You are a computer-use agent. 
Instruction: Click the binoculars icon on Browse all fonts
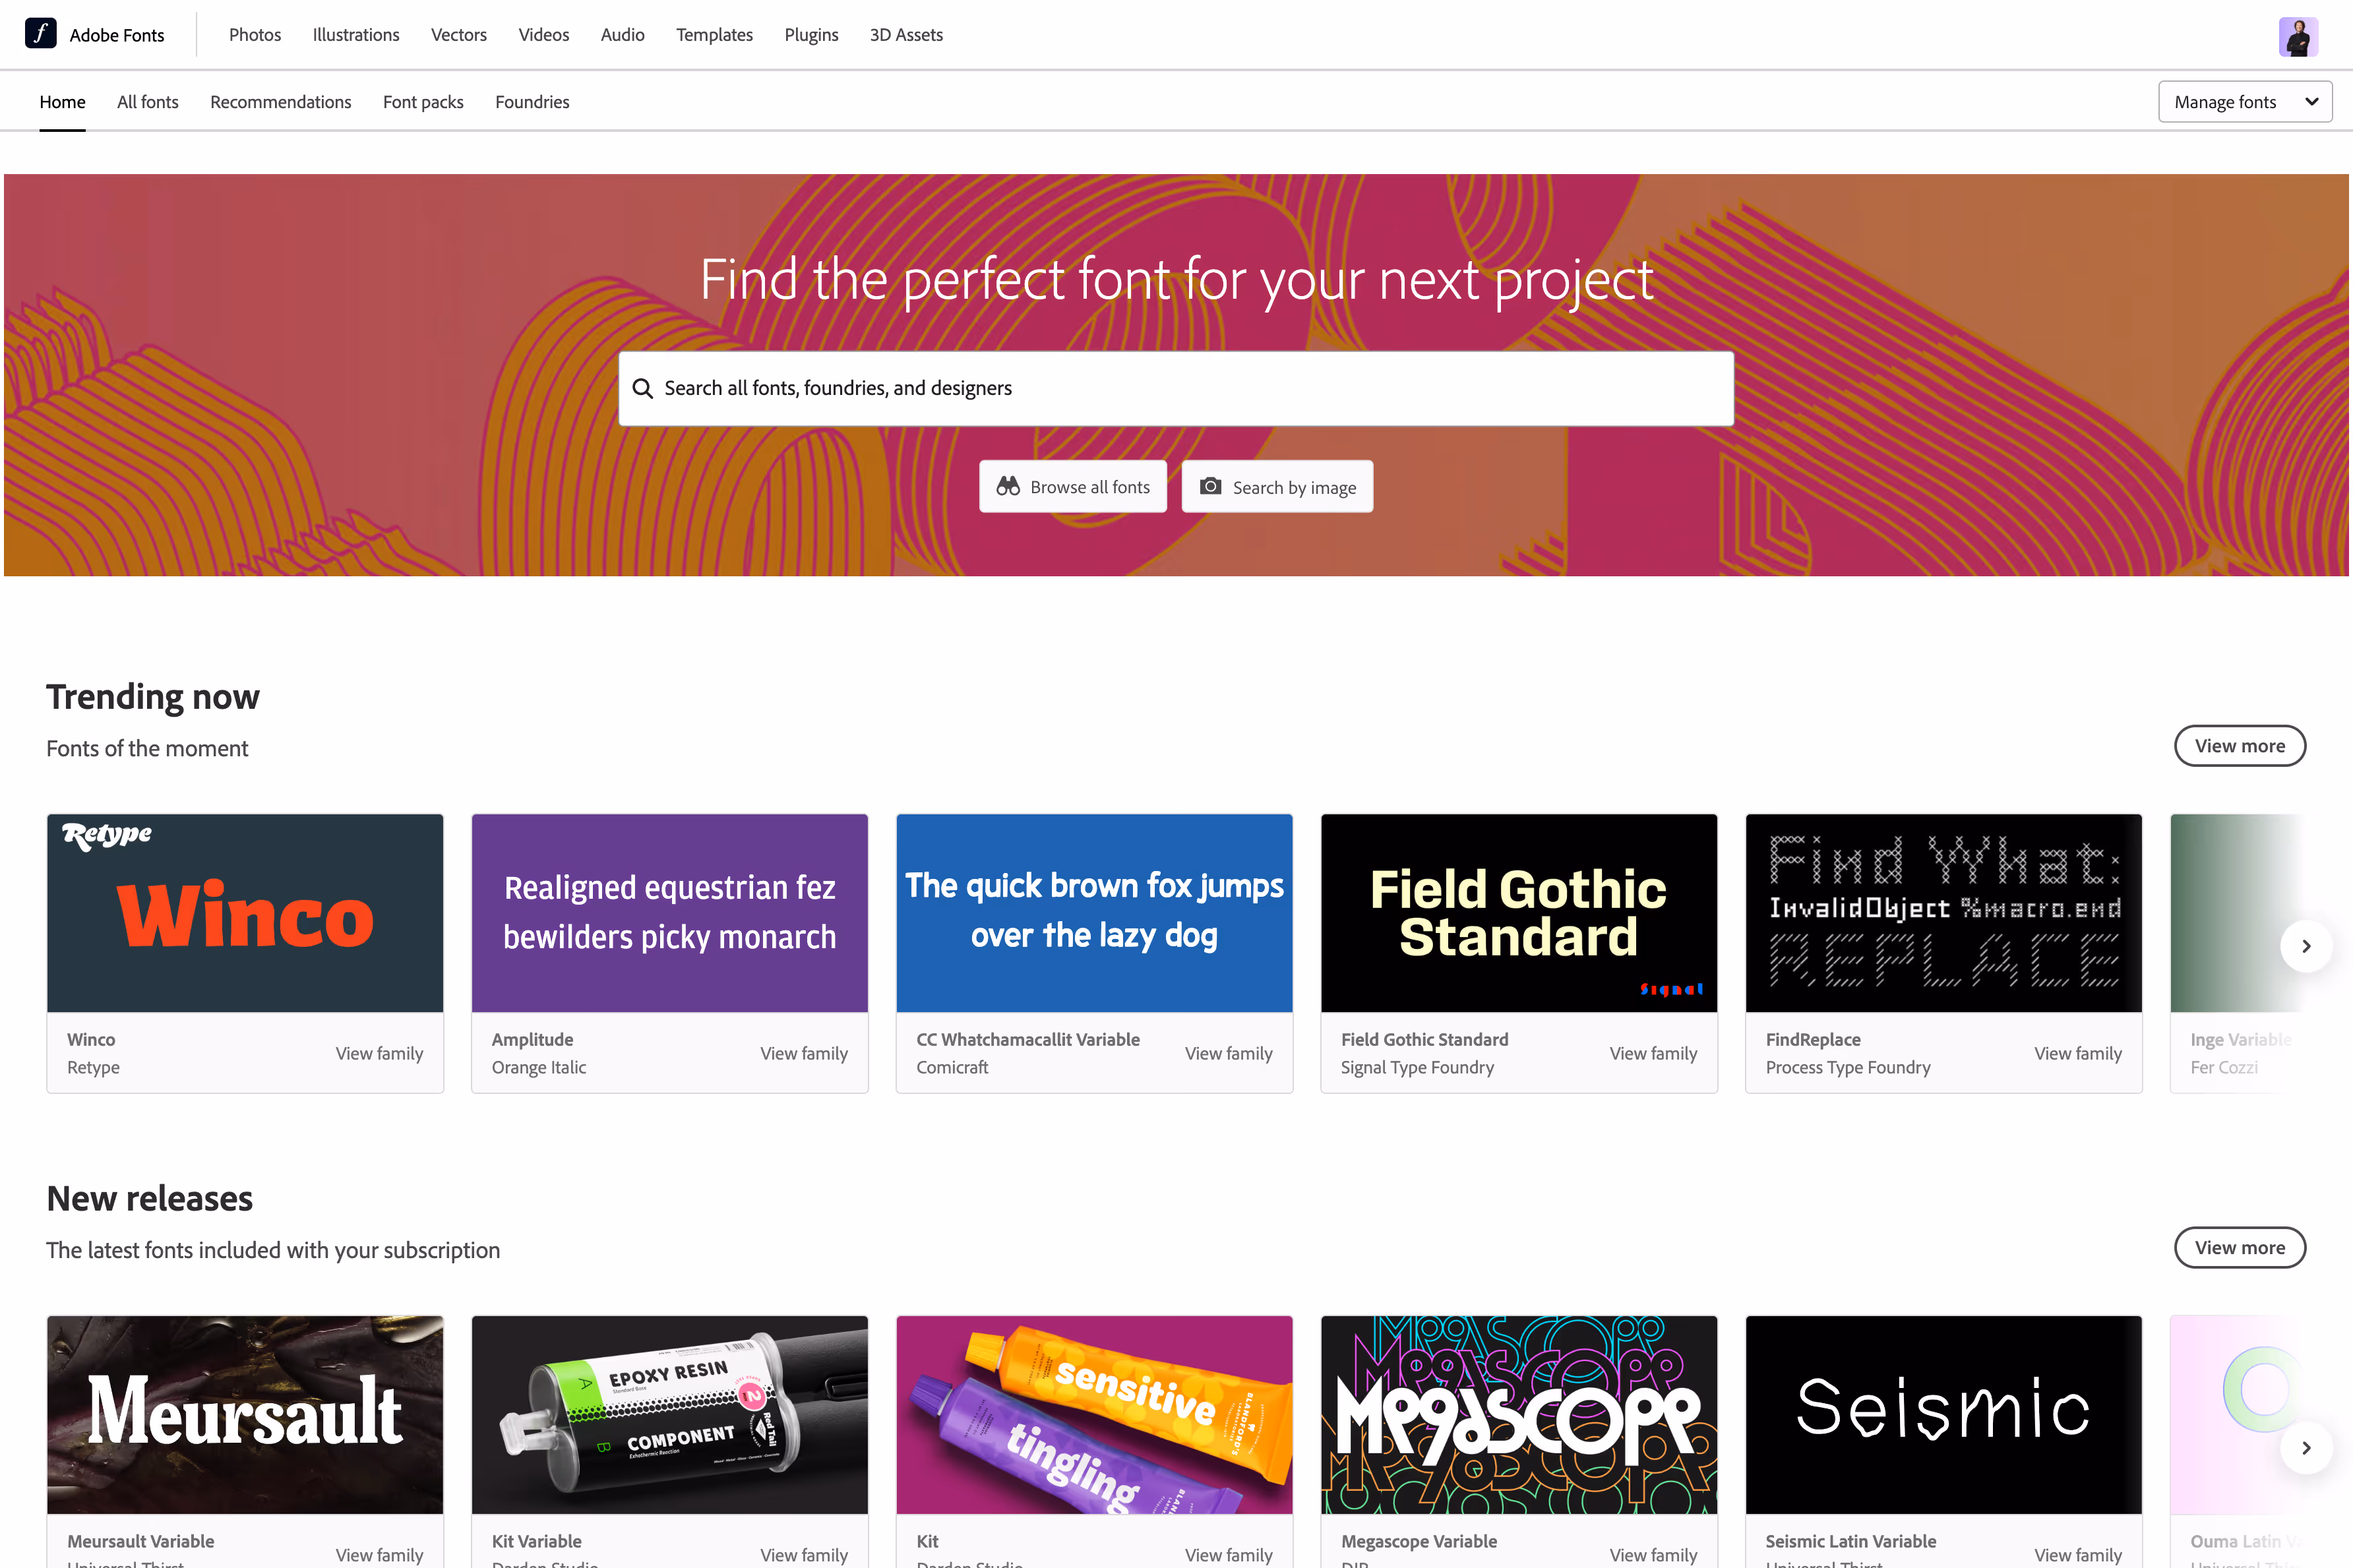[1008, 486]
